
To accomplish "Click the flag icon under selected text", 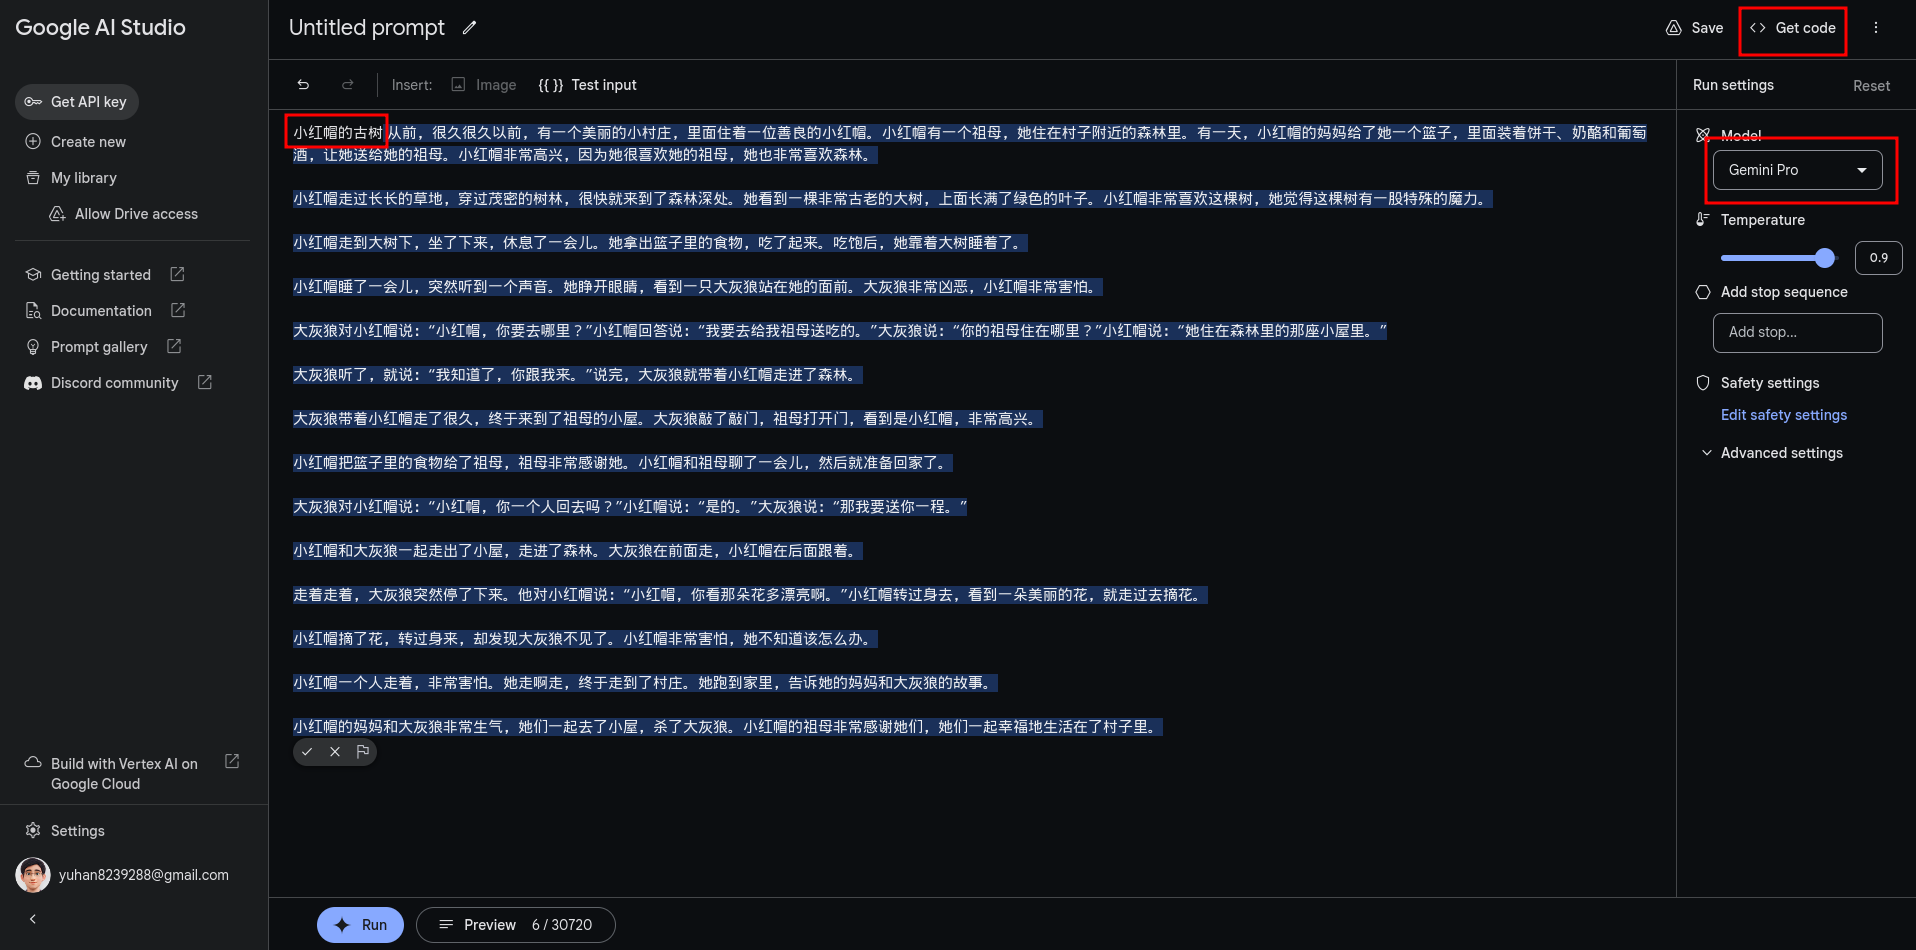I will (x=362, y=751).
